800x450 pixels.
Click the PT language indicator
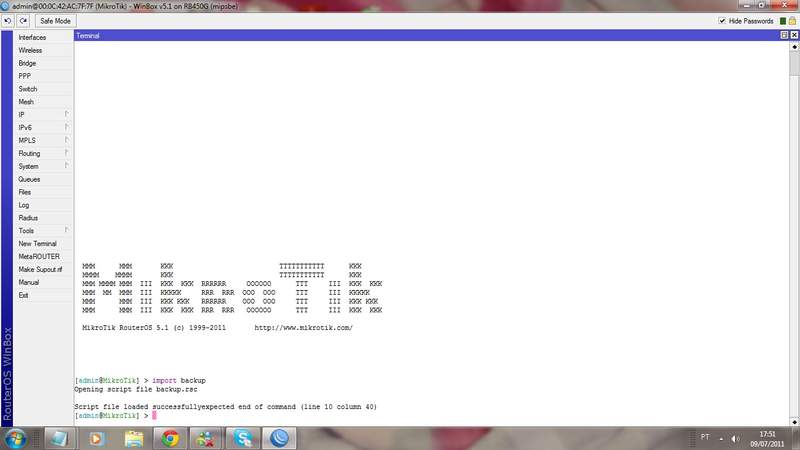coord(705,437)
